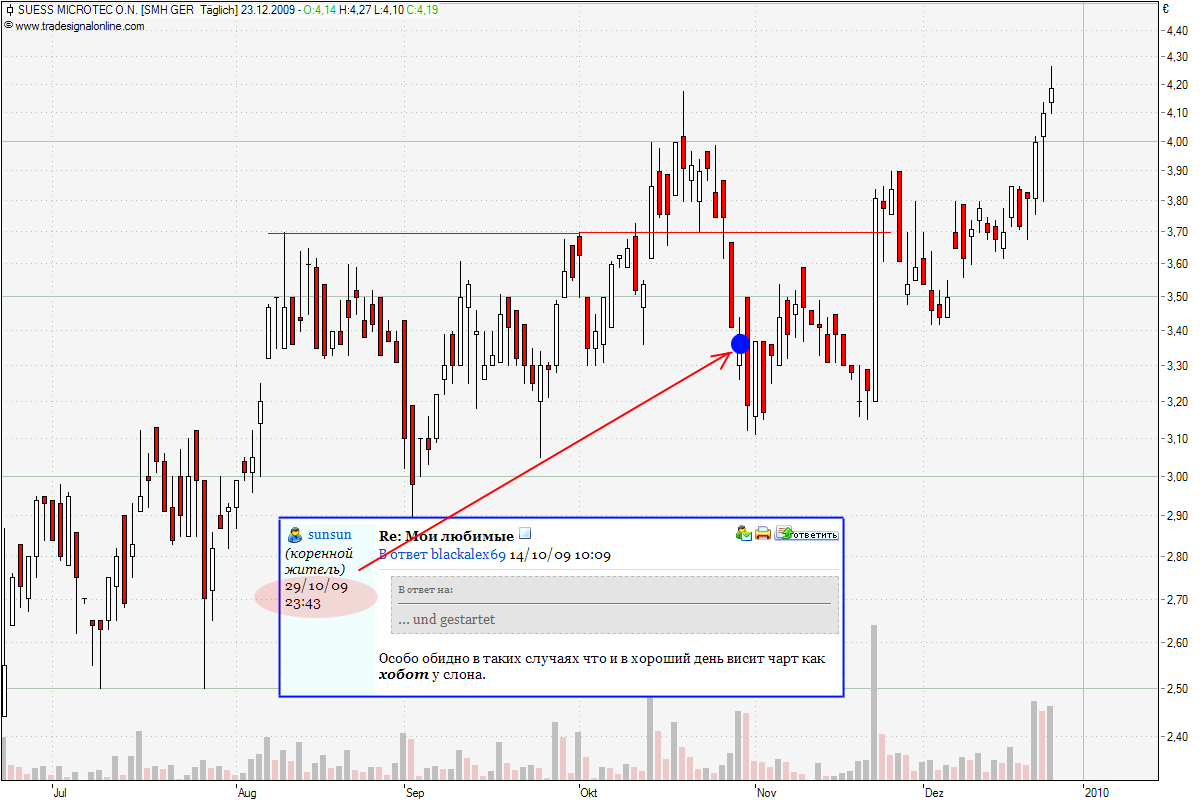Click the Okt label on the time axis
Viewport: 1200px width, 800px height.
click(589, 792)
